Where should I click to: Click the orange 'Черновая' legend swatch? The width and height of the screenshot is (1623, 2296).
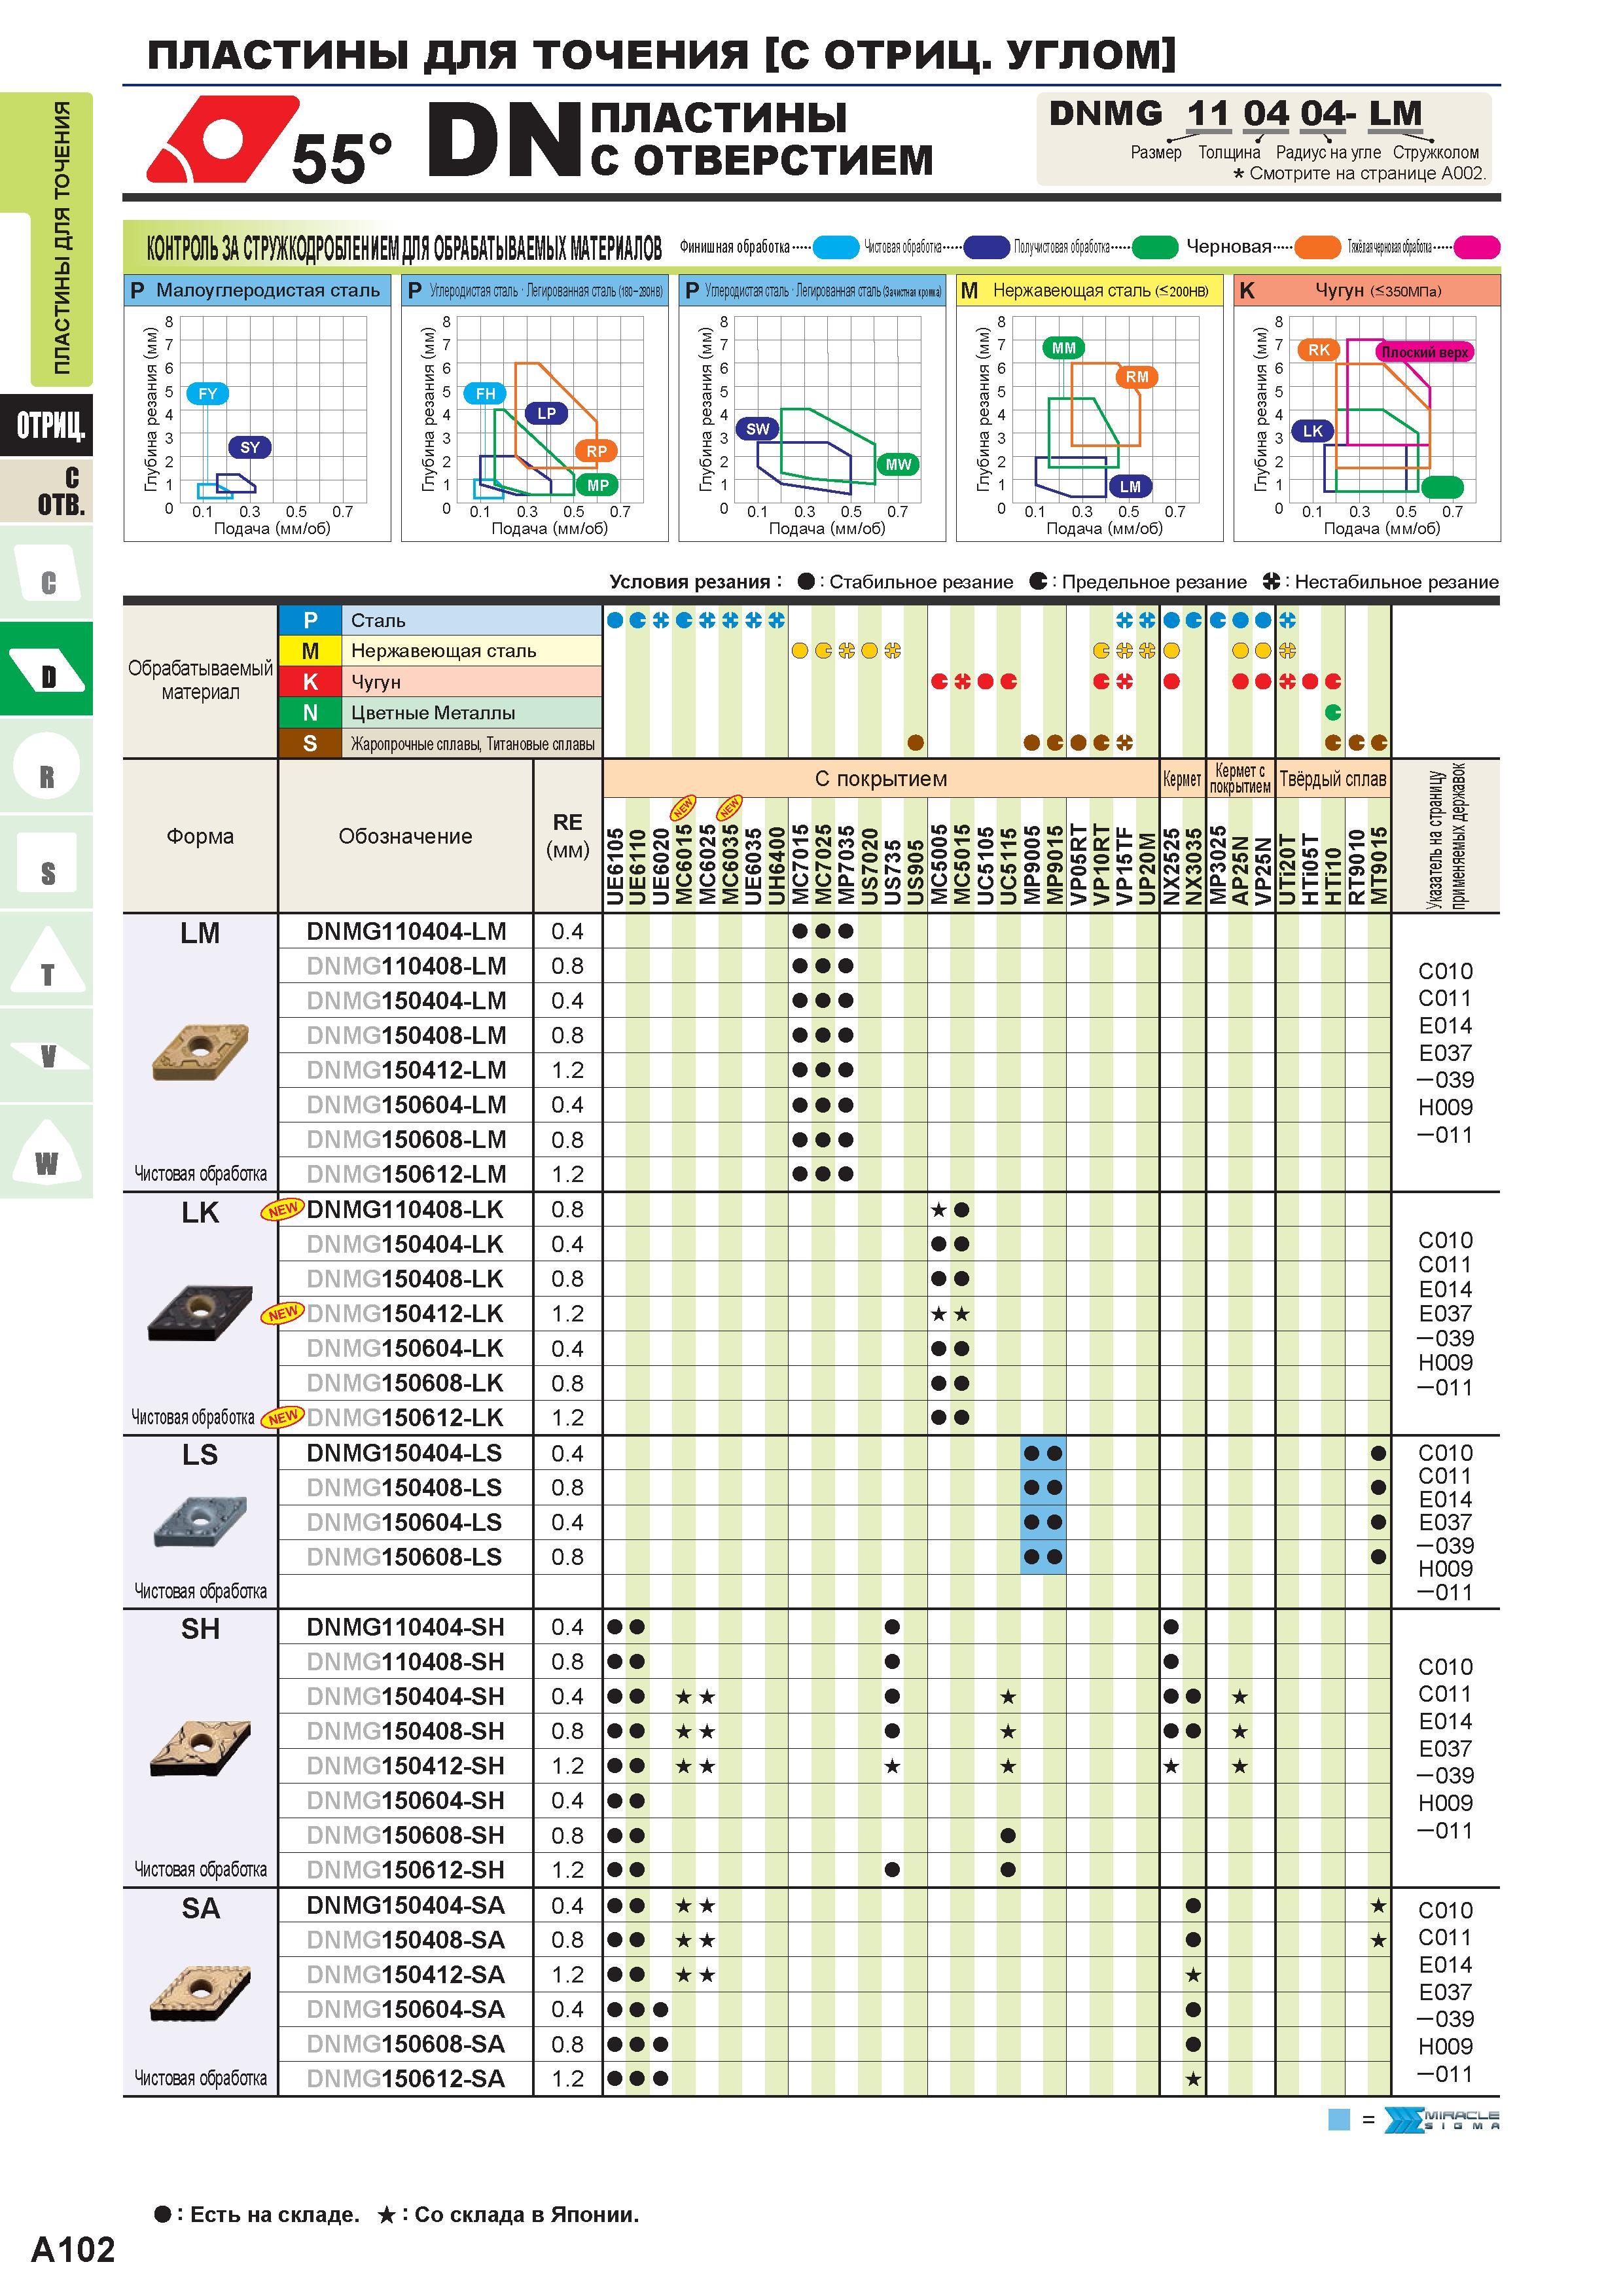[1317, 247]
